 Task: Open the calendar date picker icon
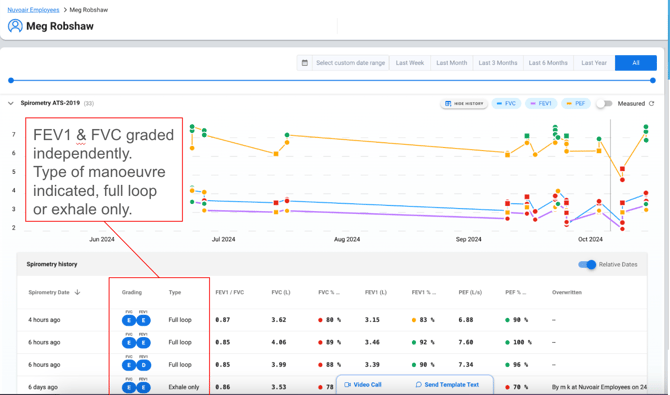(x=305, y=63)
